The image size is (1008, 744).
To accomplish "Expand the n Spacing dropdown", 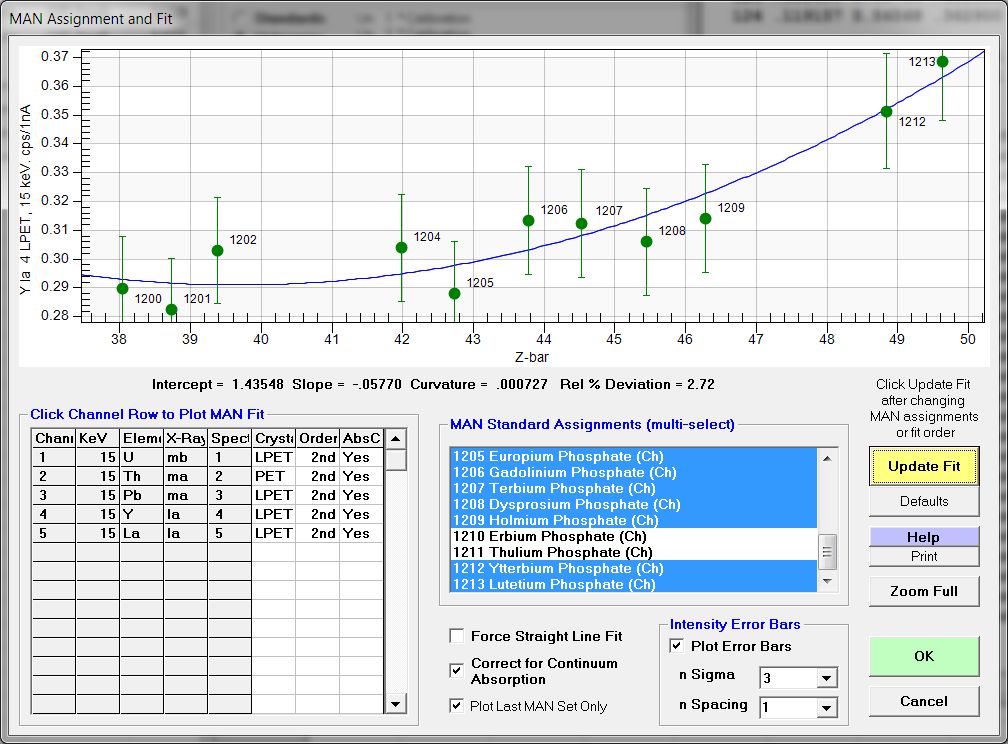I will (x=825, y=708).
